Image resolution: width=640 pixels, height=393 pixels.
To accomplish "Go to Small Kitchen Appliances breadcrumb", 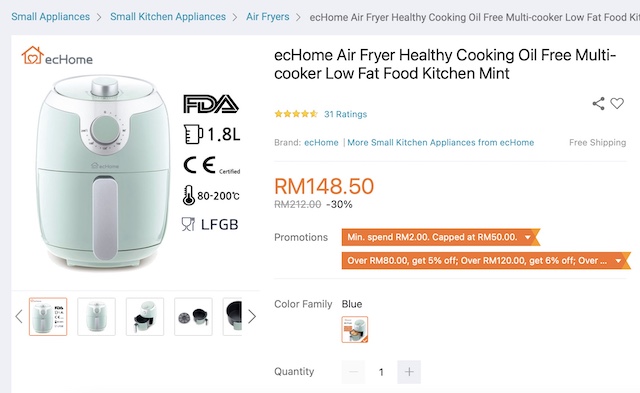I will click(x=168, y=17).
